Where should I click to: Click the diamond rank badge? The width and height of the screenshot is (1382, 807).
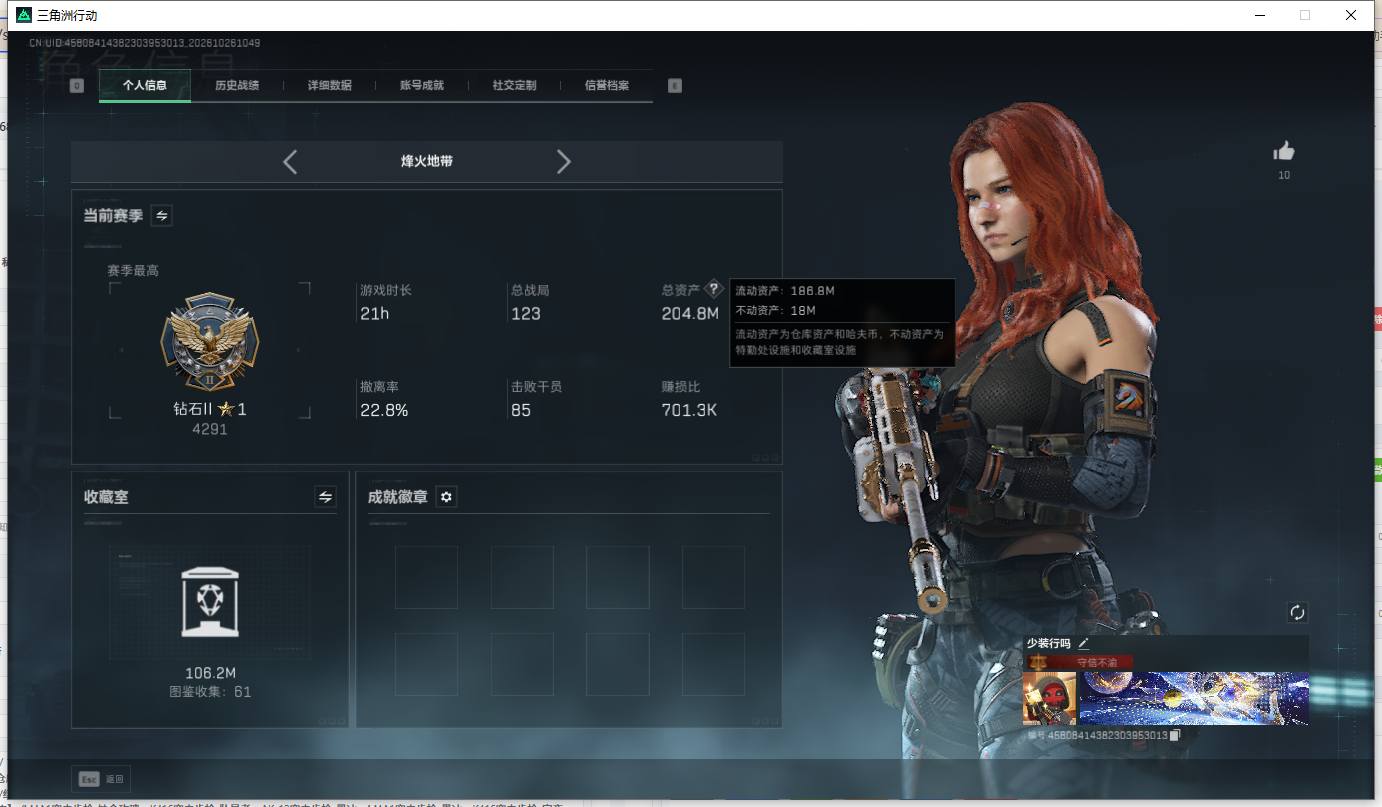210,343
